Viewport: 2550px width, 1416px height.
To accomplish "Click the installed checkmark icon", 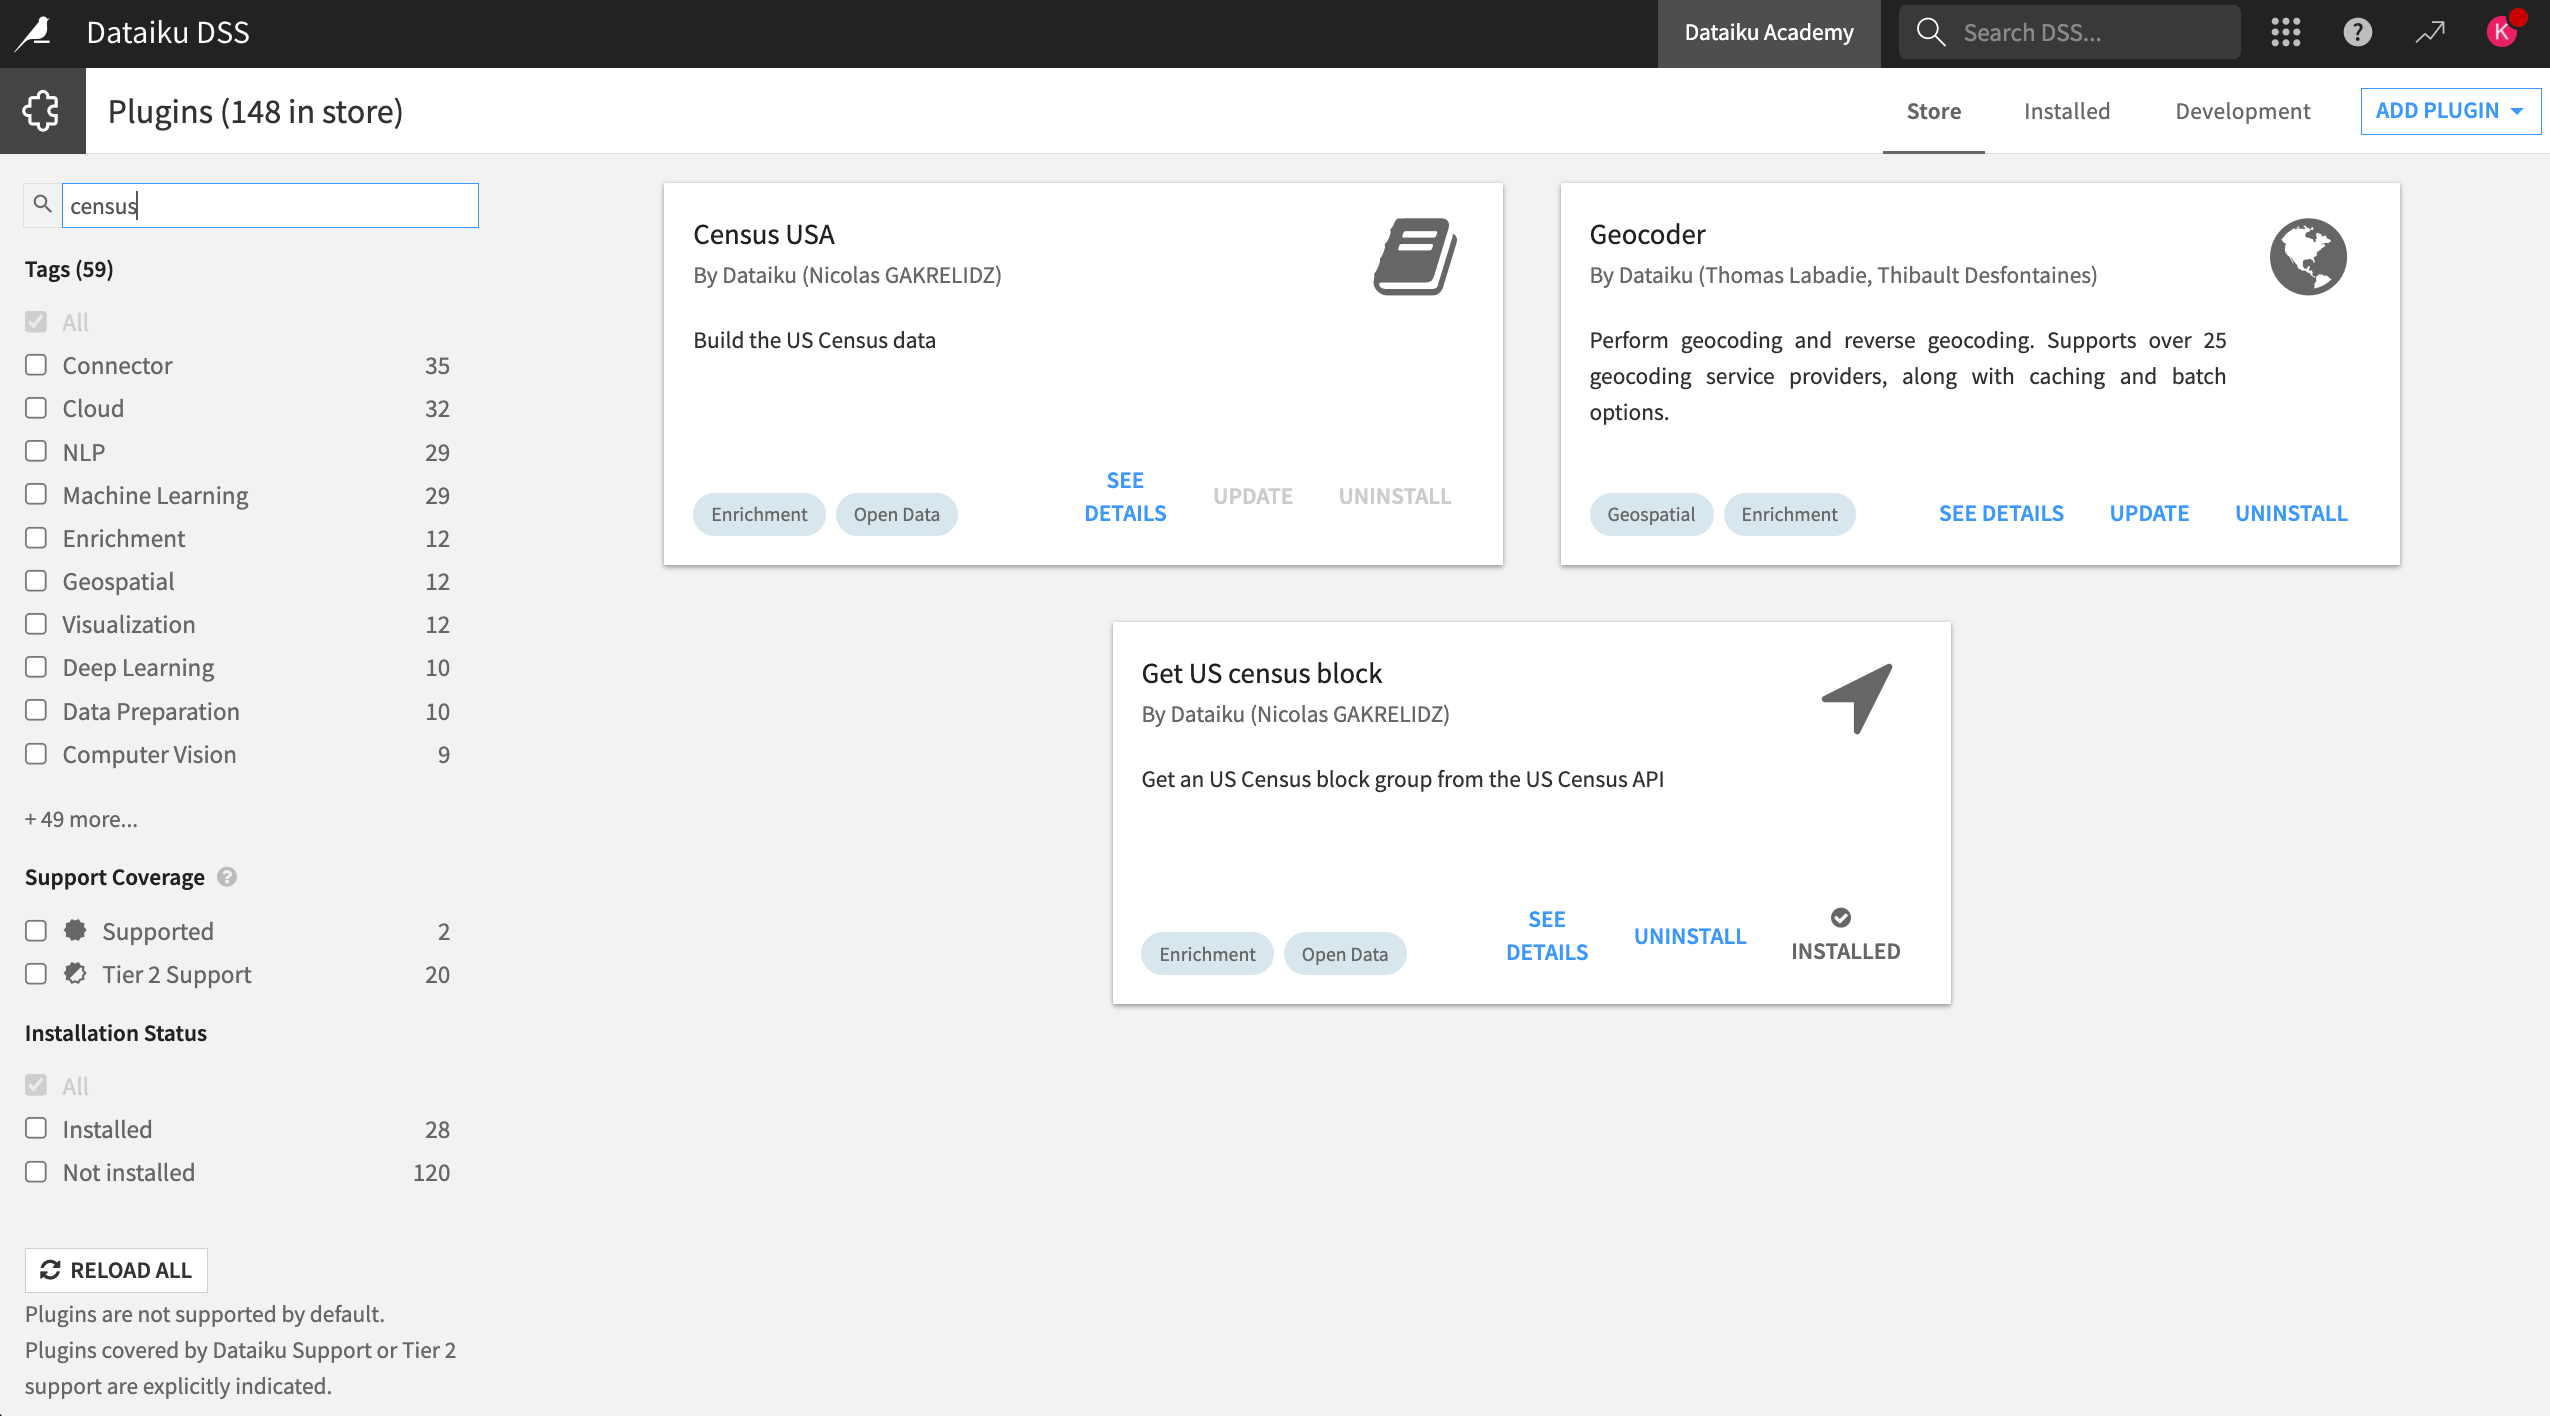I will 1840,917.
